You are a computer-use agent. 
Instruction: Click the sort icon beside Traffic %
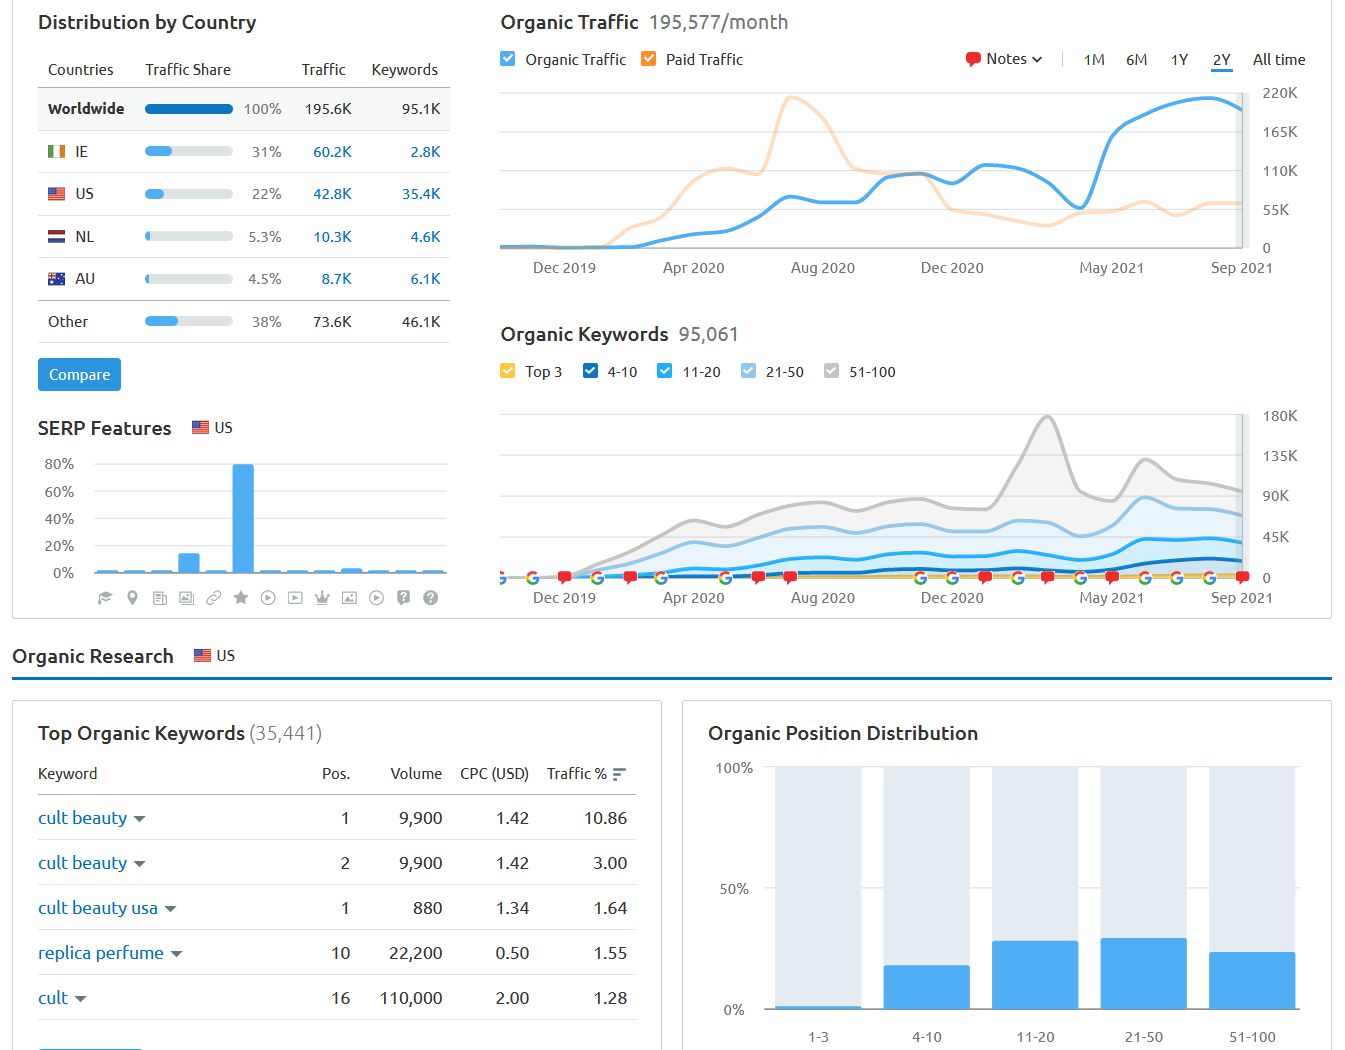pos(619,774)
